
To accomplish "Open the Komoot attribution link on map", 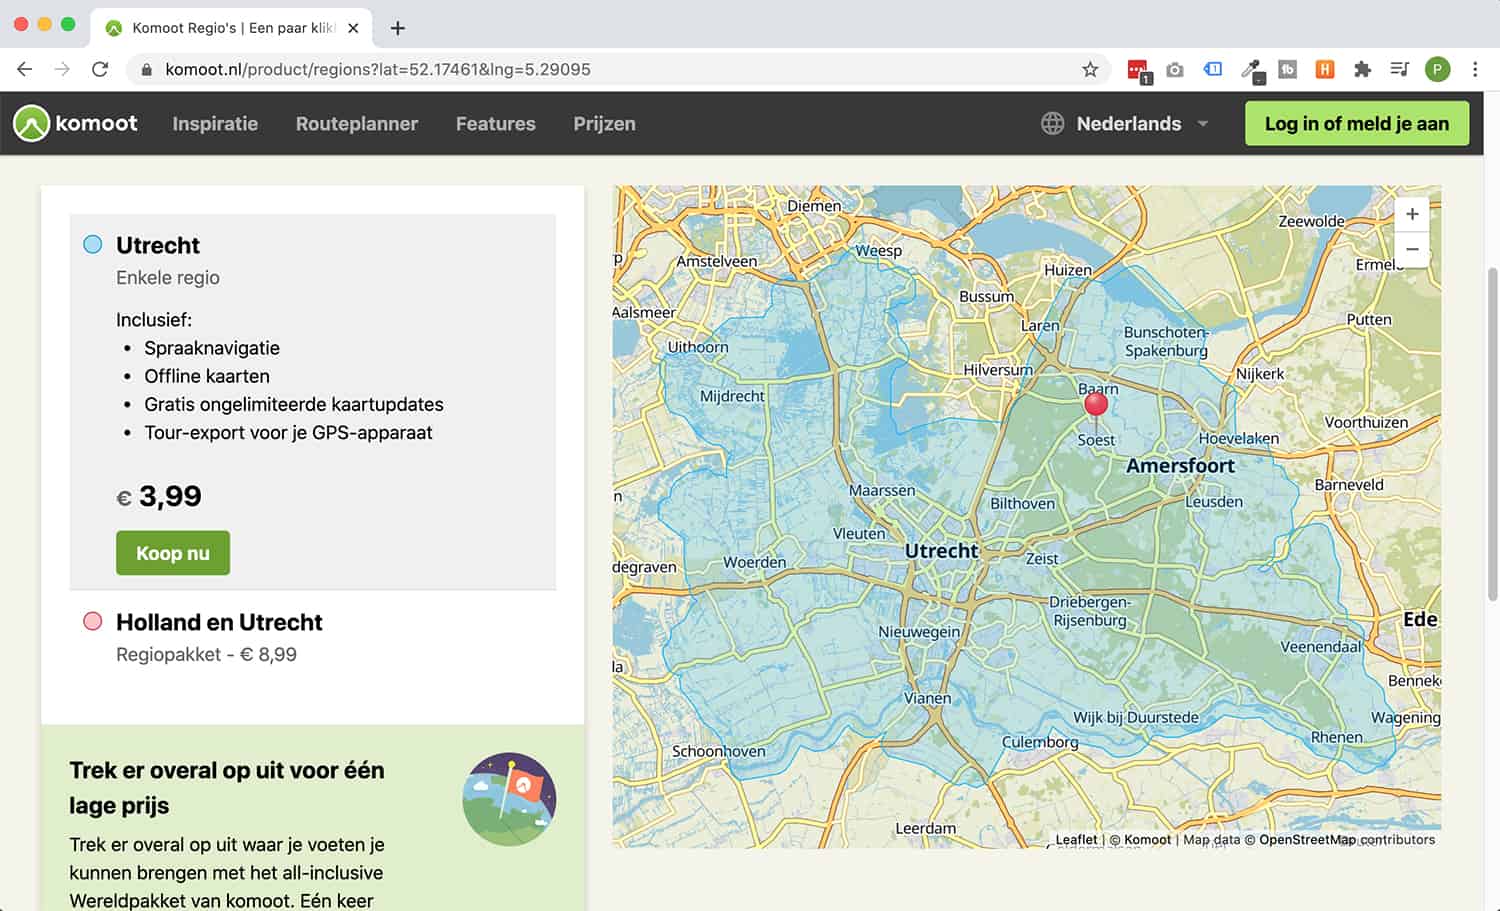I will [x=1147, y=840].
